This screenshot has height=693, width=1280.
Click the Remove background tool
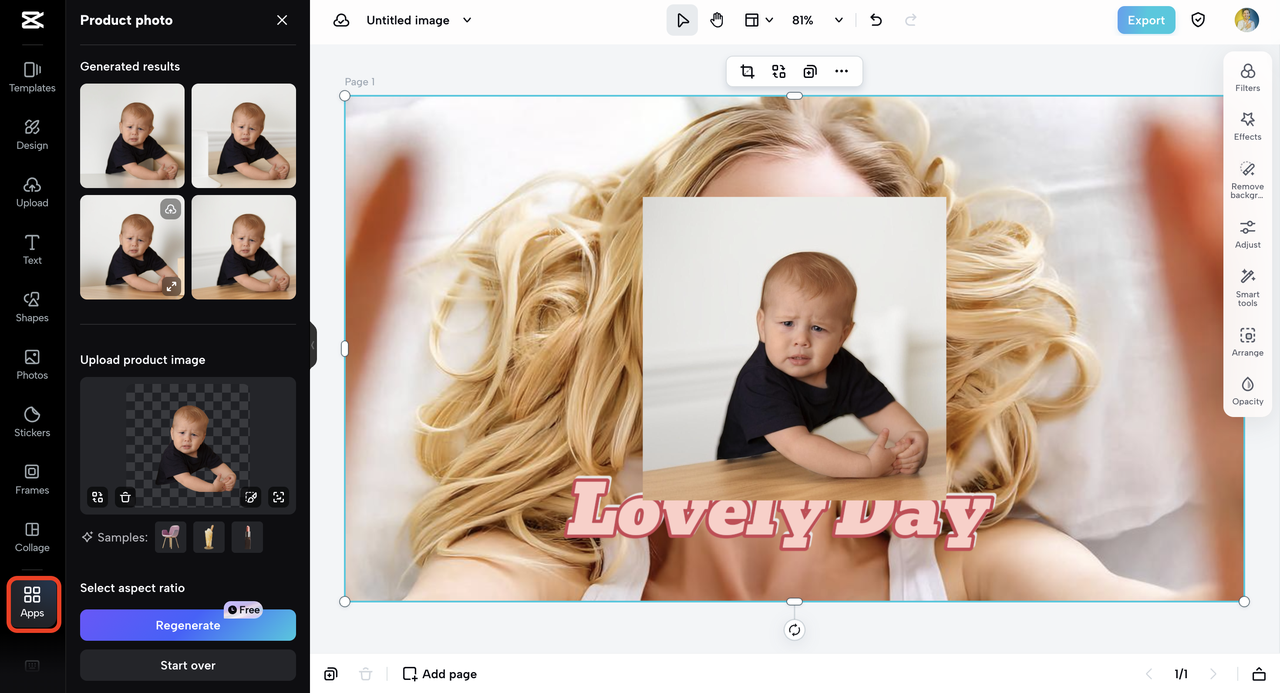coord(1247,178)
